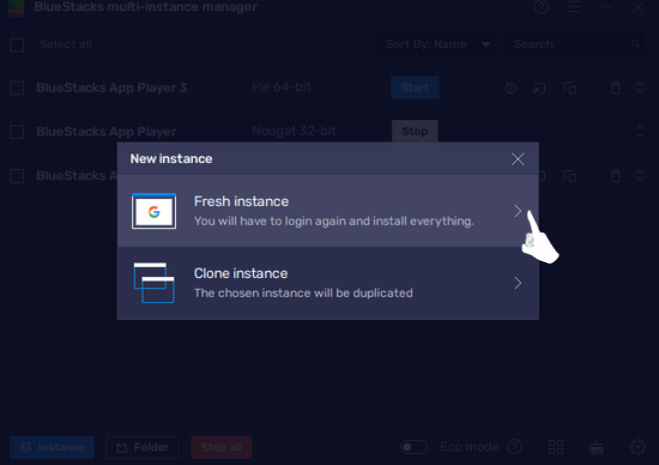Click the Stop all button

tap(221, 447)
